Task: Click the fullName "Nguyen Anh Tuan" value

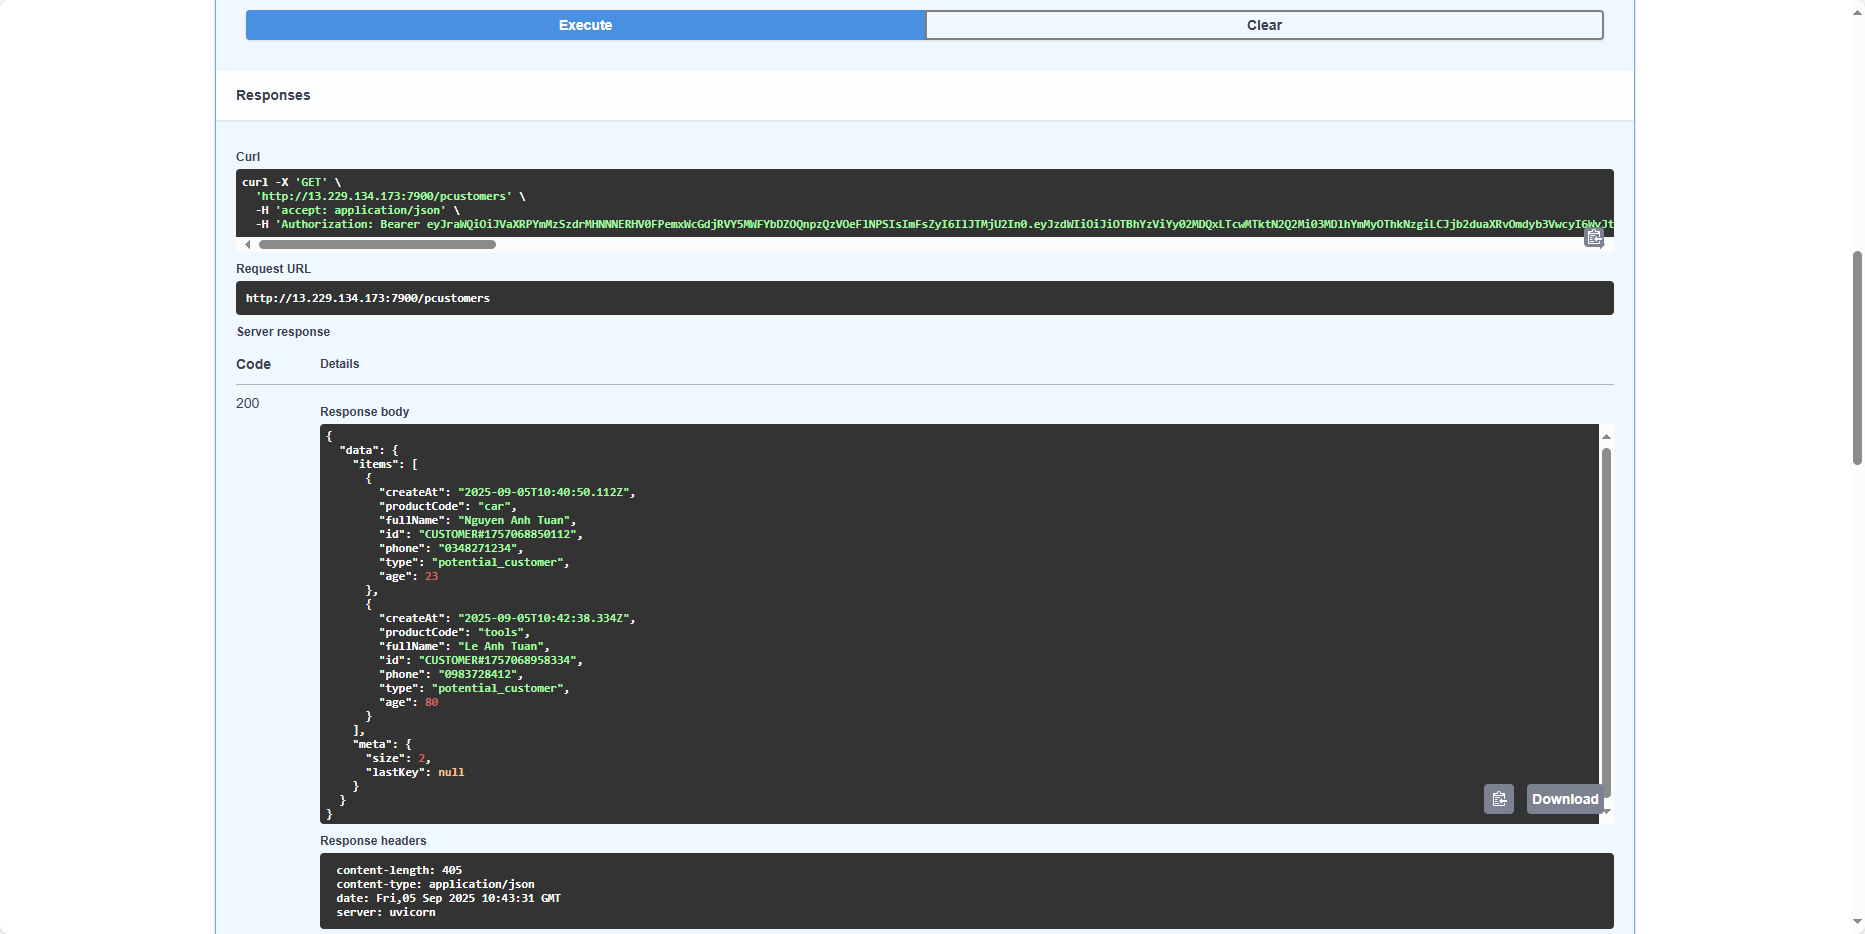Action: 514,520
